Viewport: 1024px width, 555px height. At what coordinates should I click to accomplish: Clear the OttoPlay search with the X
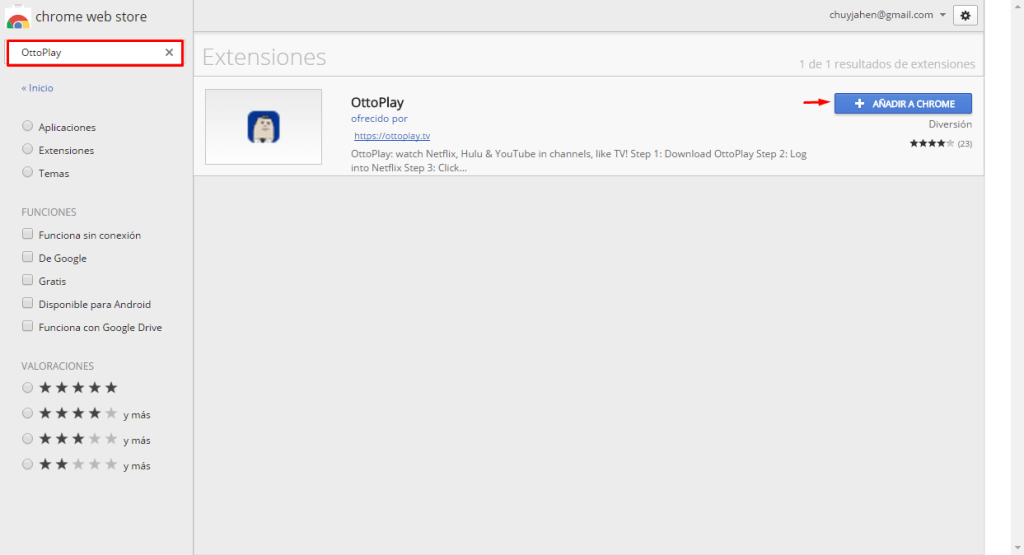click(169, 52)
